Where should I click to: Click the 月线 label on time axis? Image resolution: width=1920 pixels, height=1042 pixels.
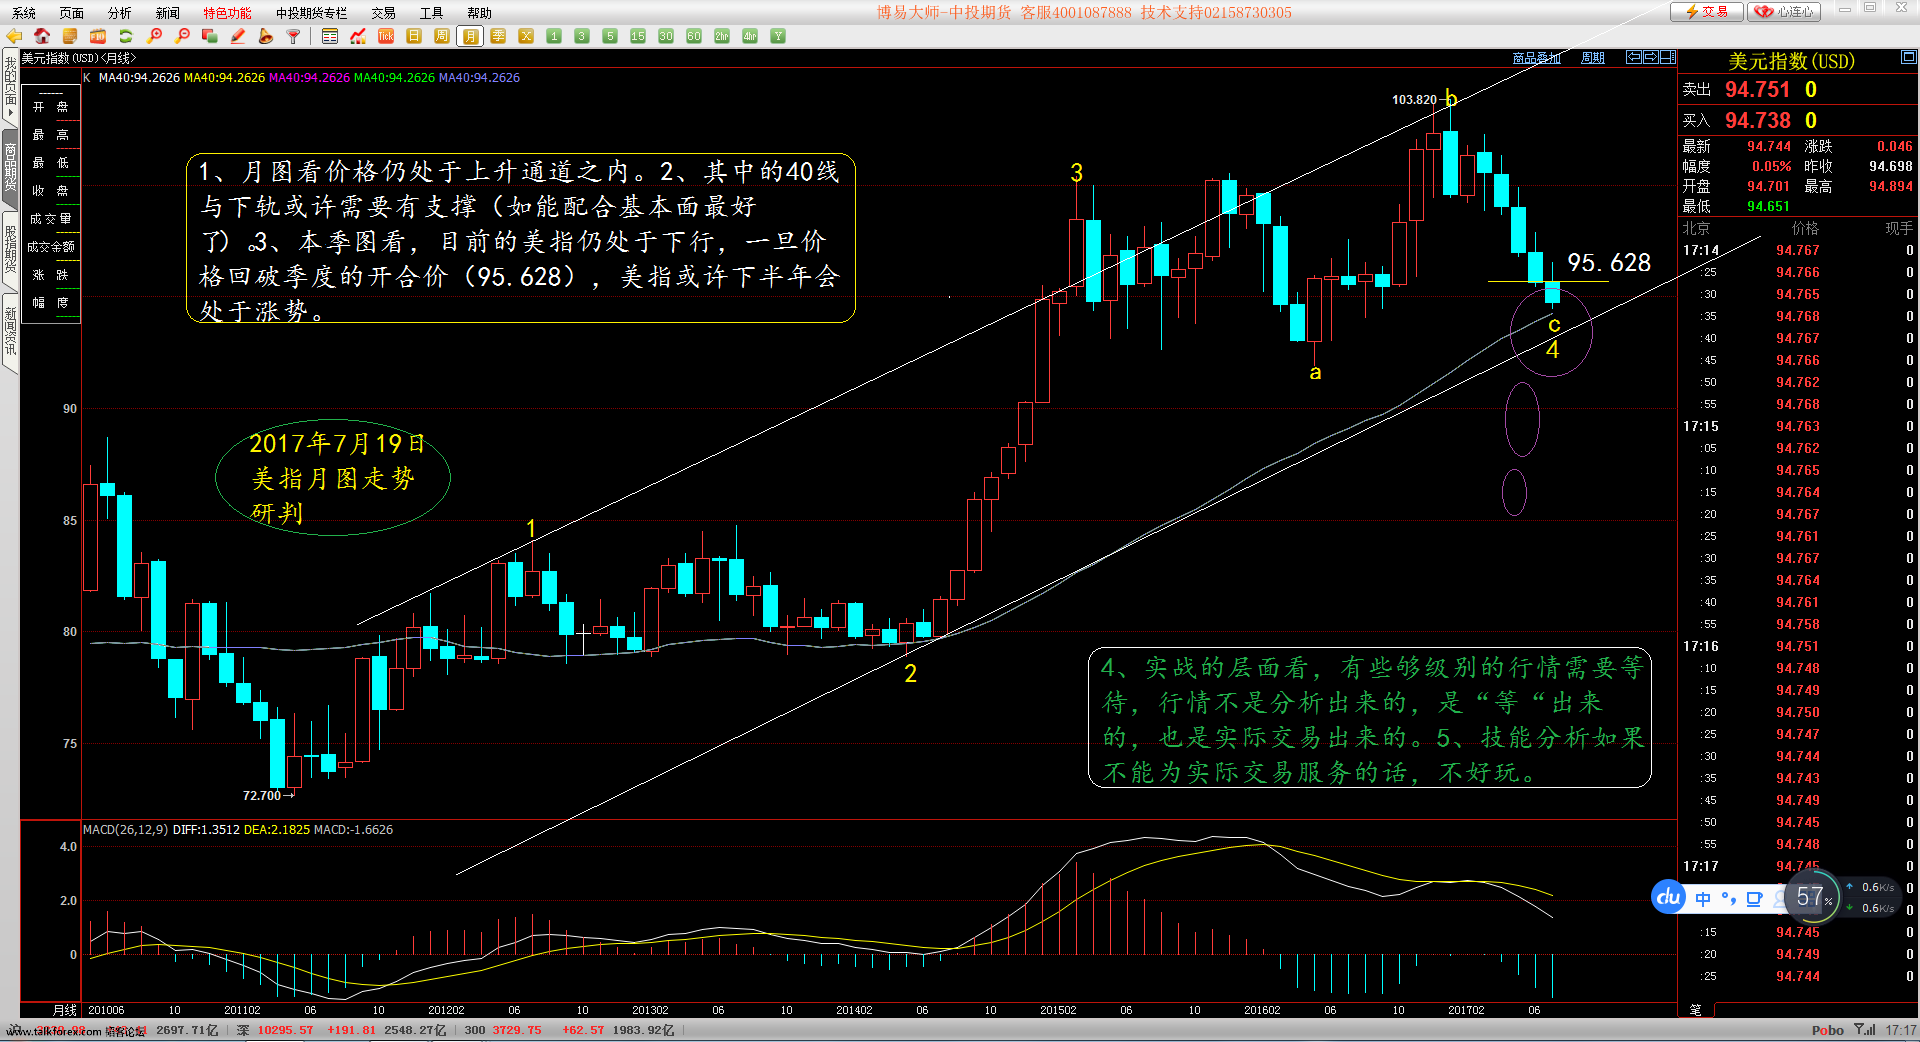pyautogui.click(x=65, y=1010)
